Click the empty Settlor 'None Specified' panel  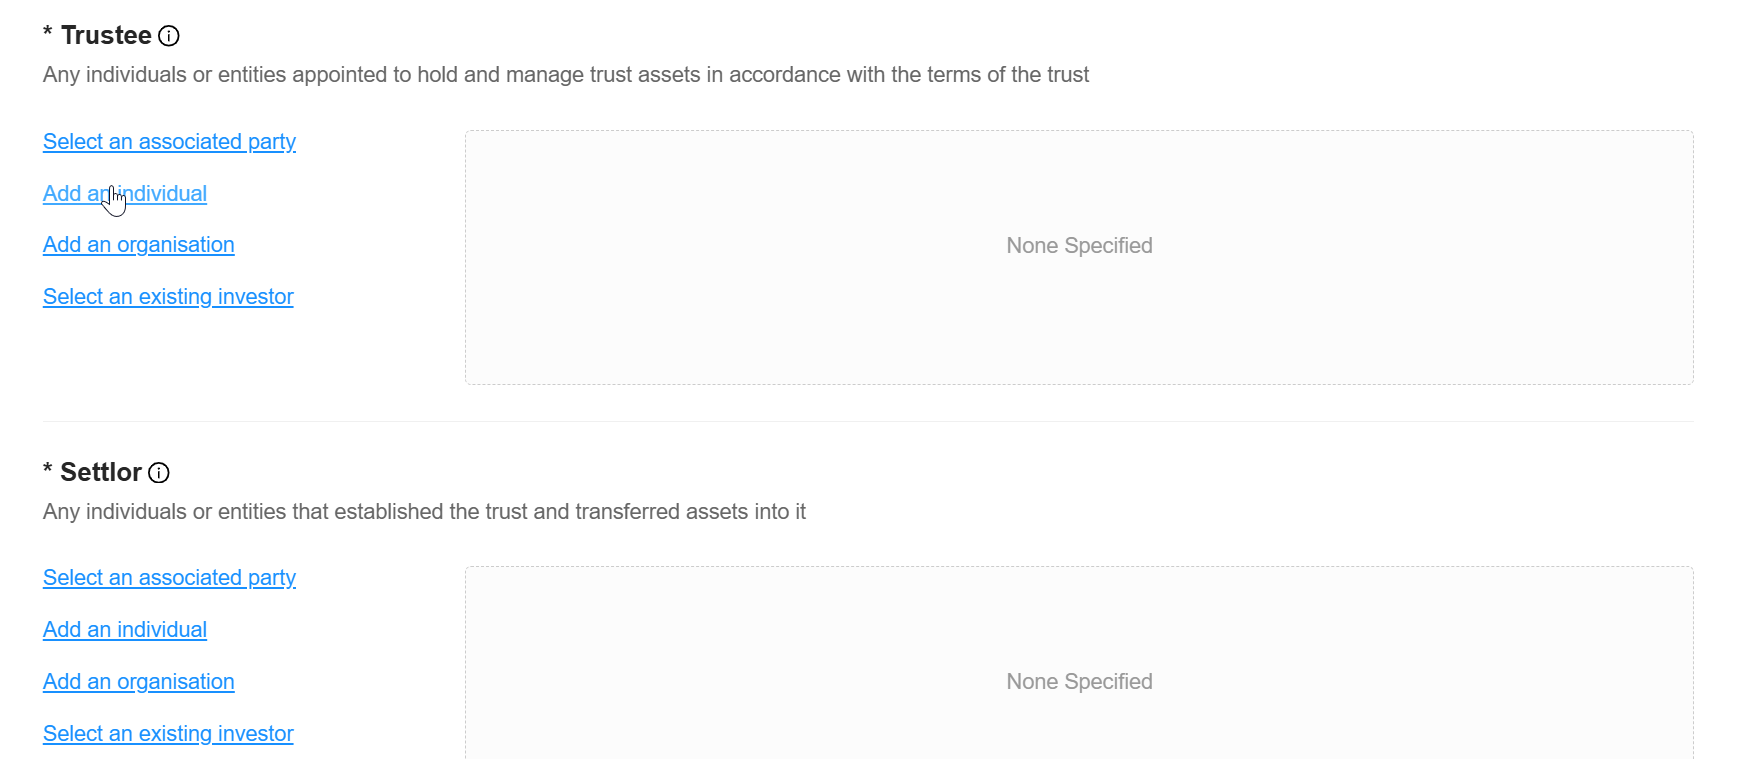click(1078, 620)
